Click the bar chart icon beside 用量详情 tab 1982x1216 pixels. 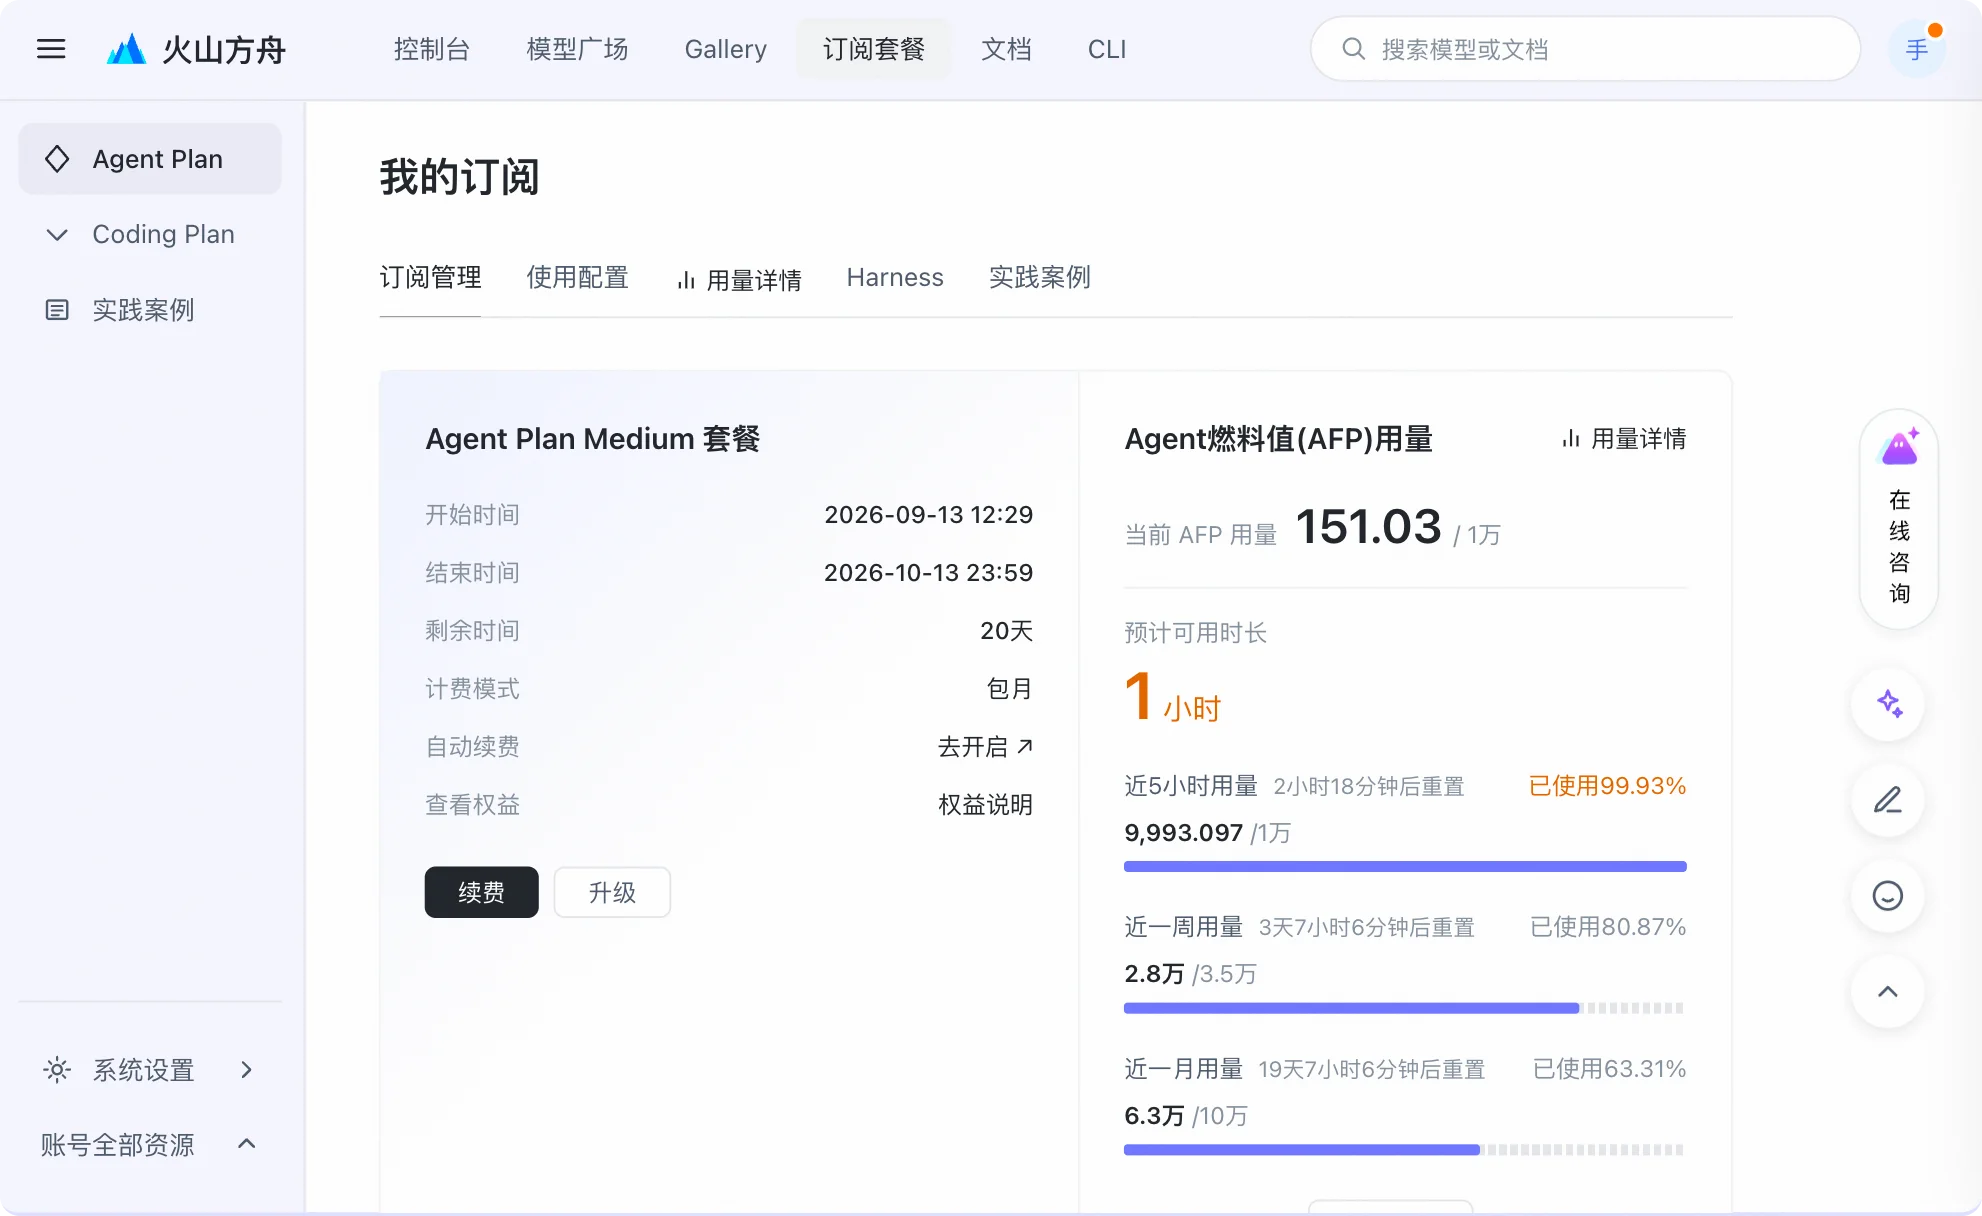click(x=686, y=281)
